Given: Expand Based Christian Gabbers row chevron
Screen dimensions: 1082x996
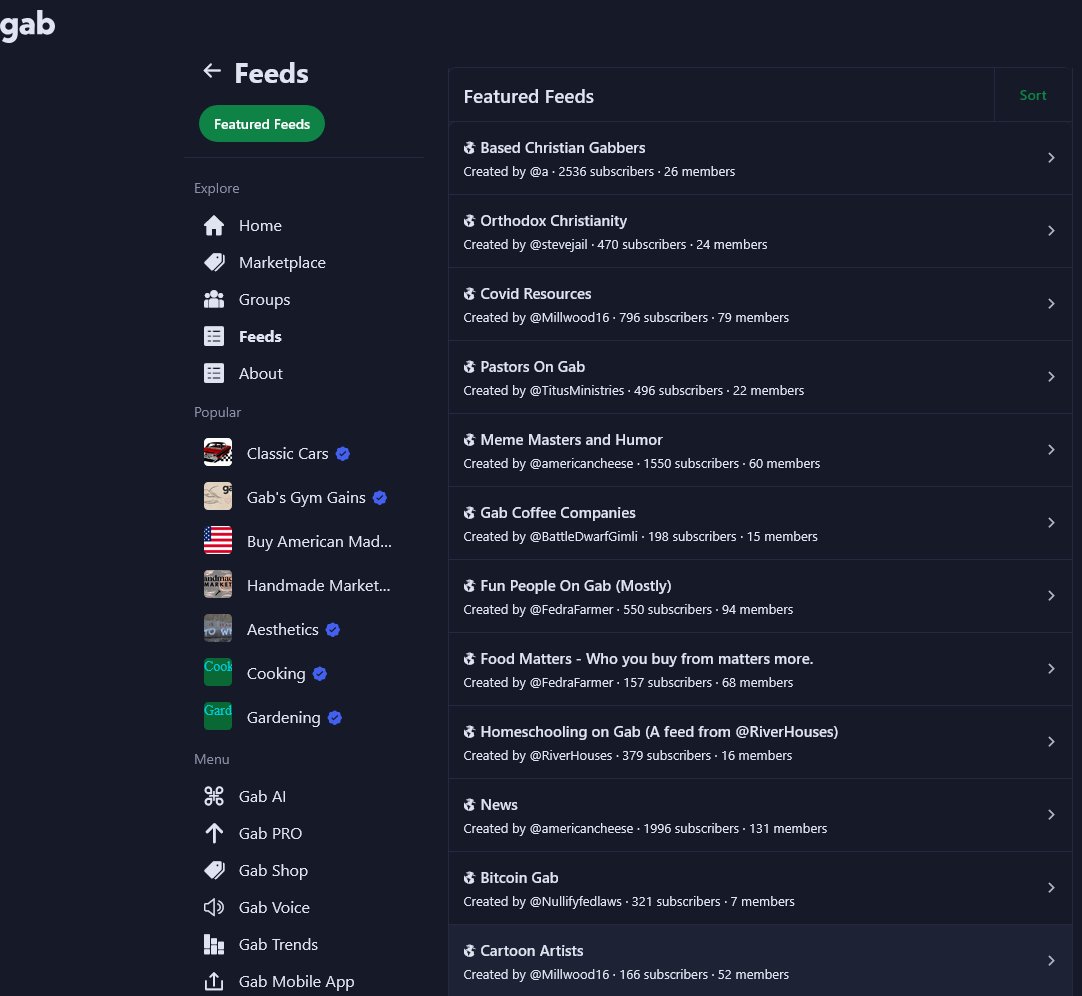Looking at the screenshot, I should coord(1051,158).
